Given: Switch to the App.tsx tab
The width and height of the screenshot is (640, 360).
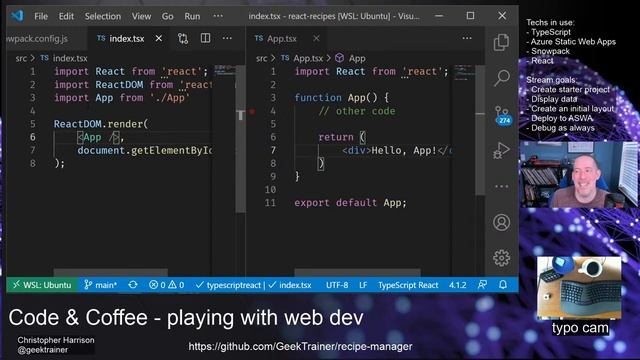Looking at the screenshot, I should pos(282,38).
